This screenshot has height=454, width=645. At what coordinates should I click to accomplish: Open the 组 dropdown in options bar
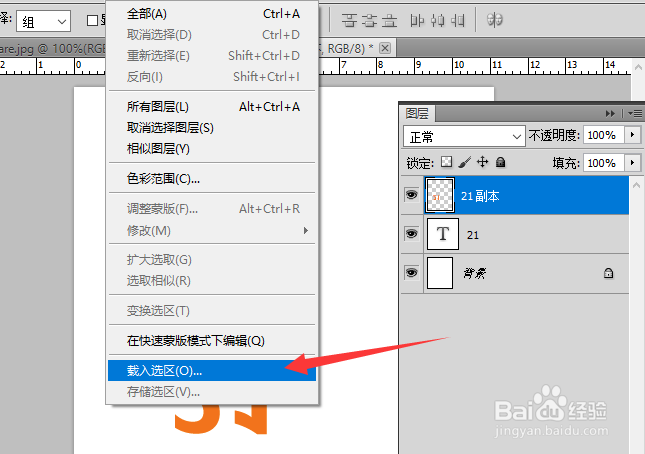pyautogui.click(x=44, y=21)
